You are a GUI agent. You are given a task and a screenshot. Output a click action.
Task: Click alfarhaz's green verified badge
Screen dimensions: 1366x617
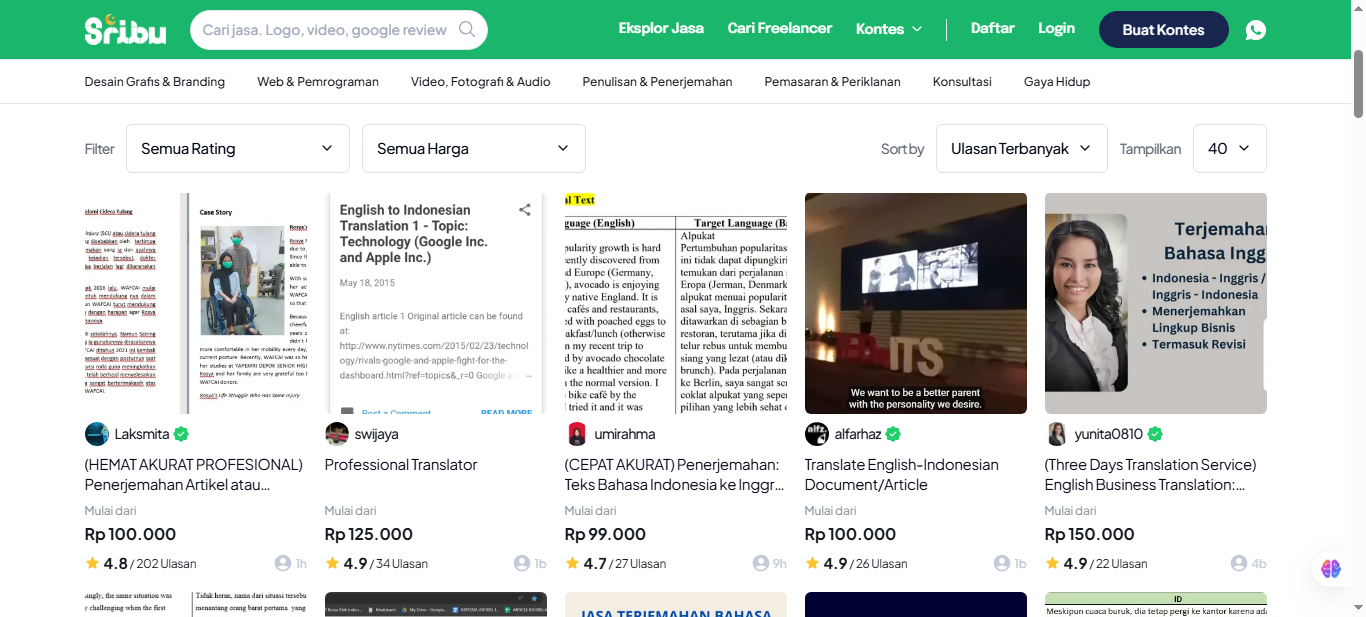coord(893,434)
